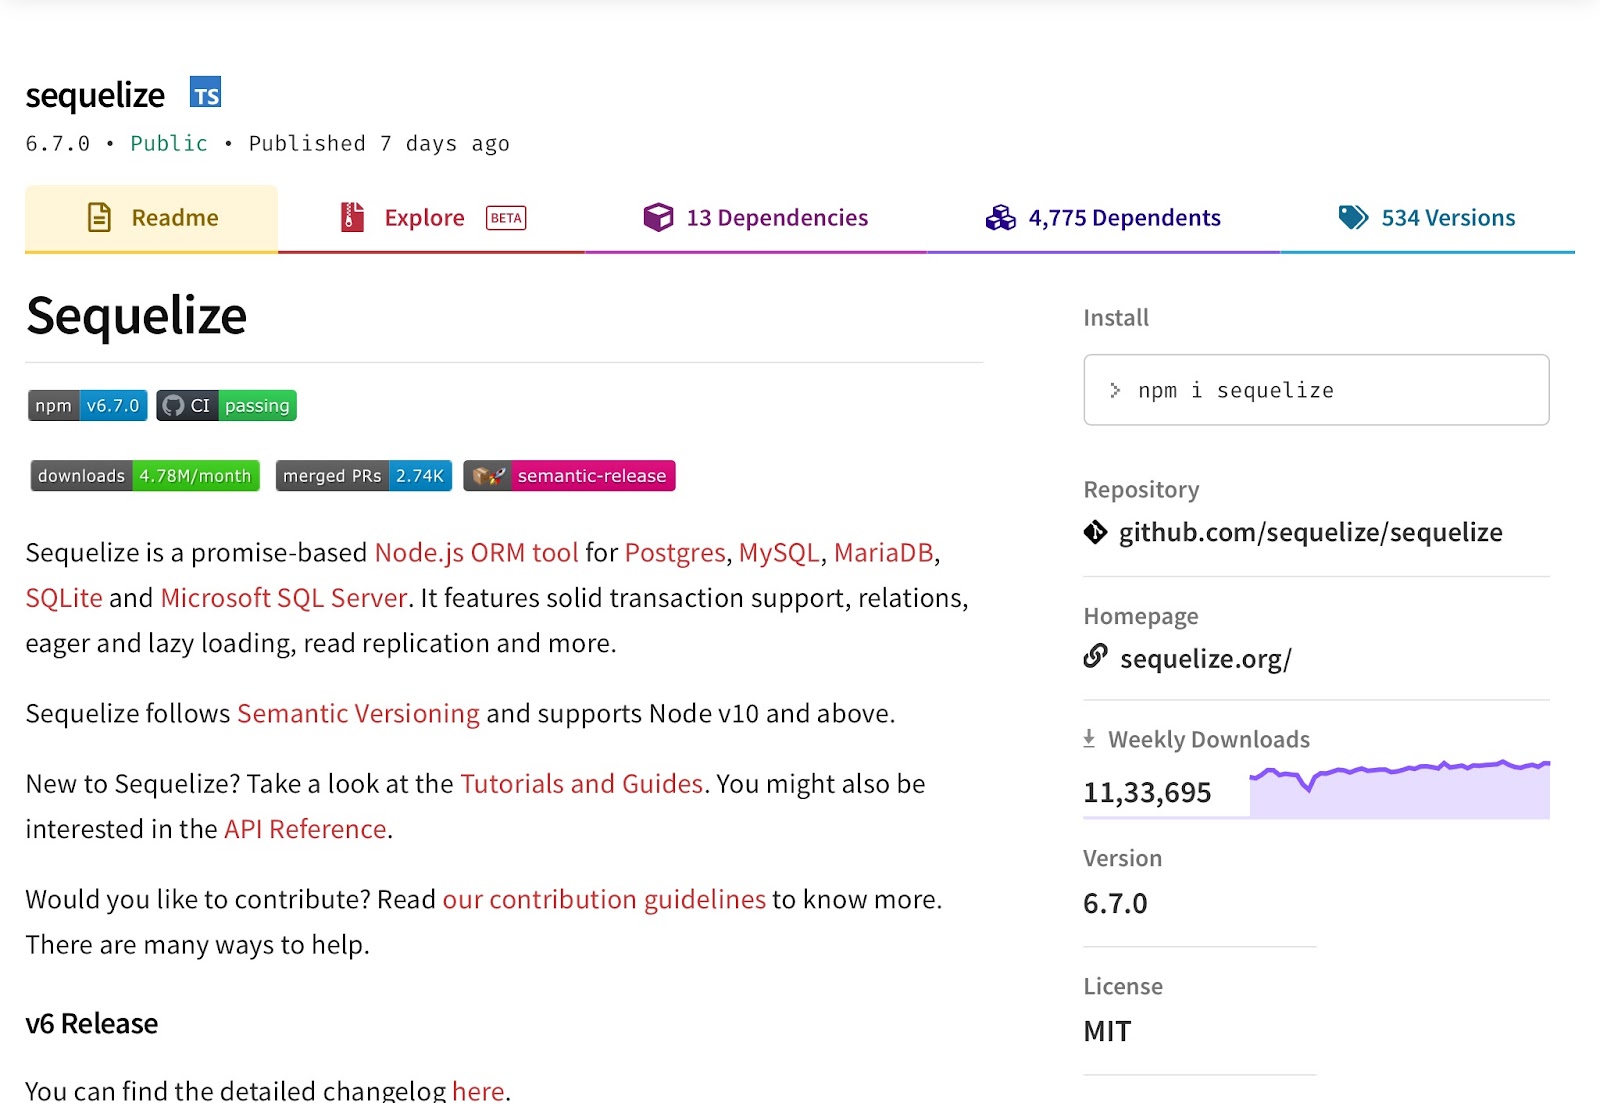Click the npm i sequelize install box
1600x1103 pixels.
[1316, 390]
